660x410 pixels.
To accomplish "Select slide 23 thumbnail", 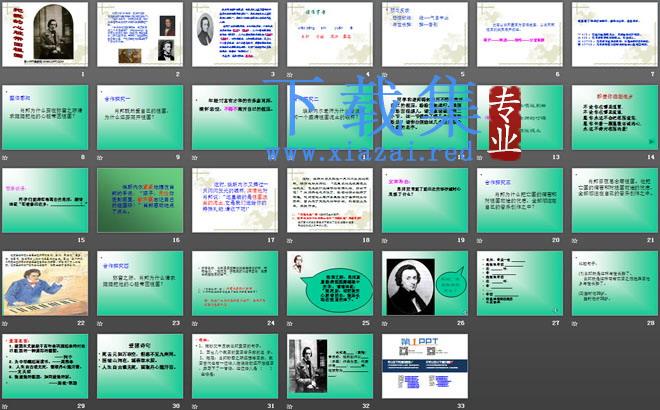I will 140,283.
